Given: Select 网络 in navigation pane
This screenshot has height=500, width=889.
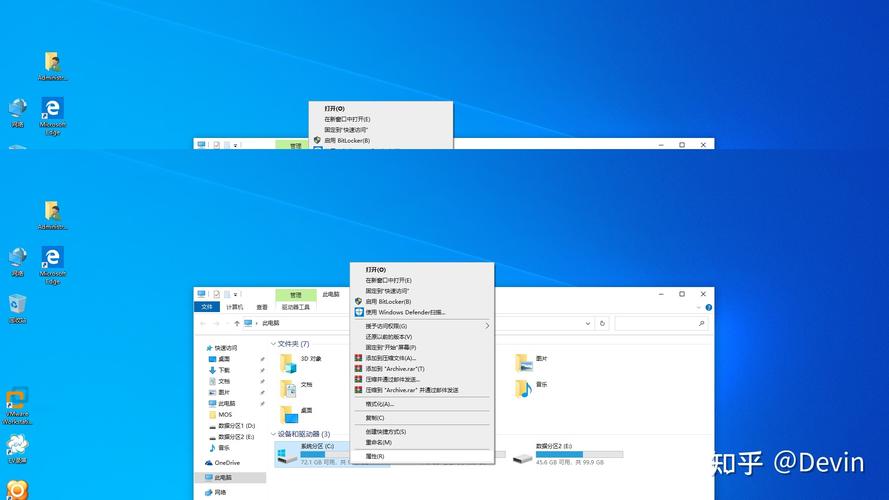Looking at the screenshot, I should 216,492.
